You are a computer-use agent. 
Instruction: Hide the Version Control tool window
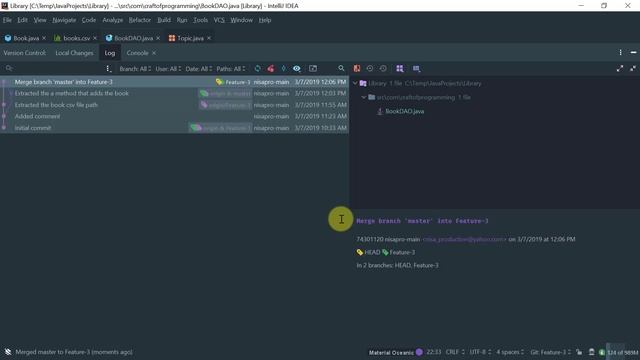(x=633, y=53)
